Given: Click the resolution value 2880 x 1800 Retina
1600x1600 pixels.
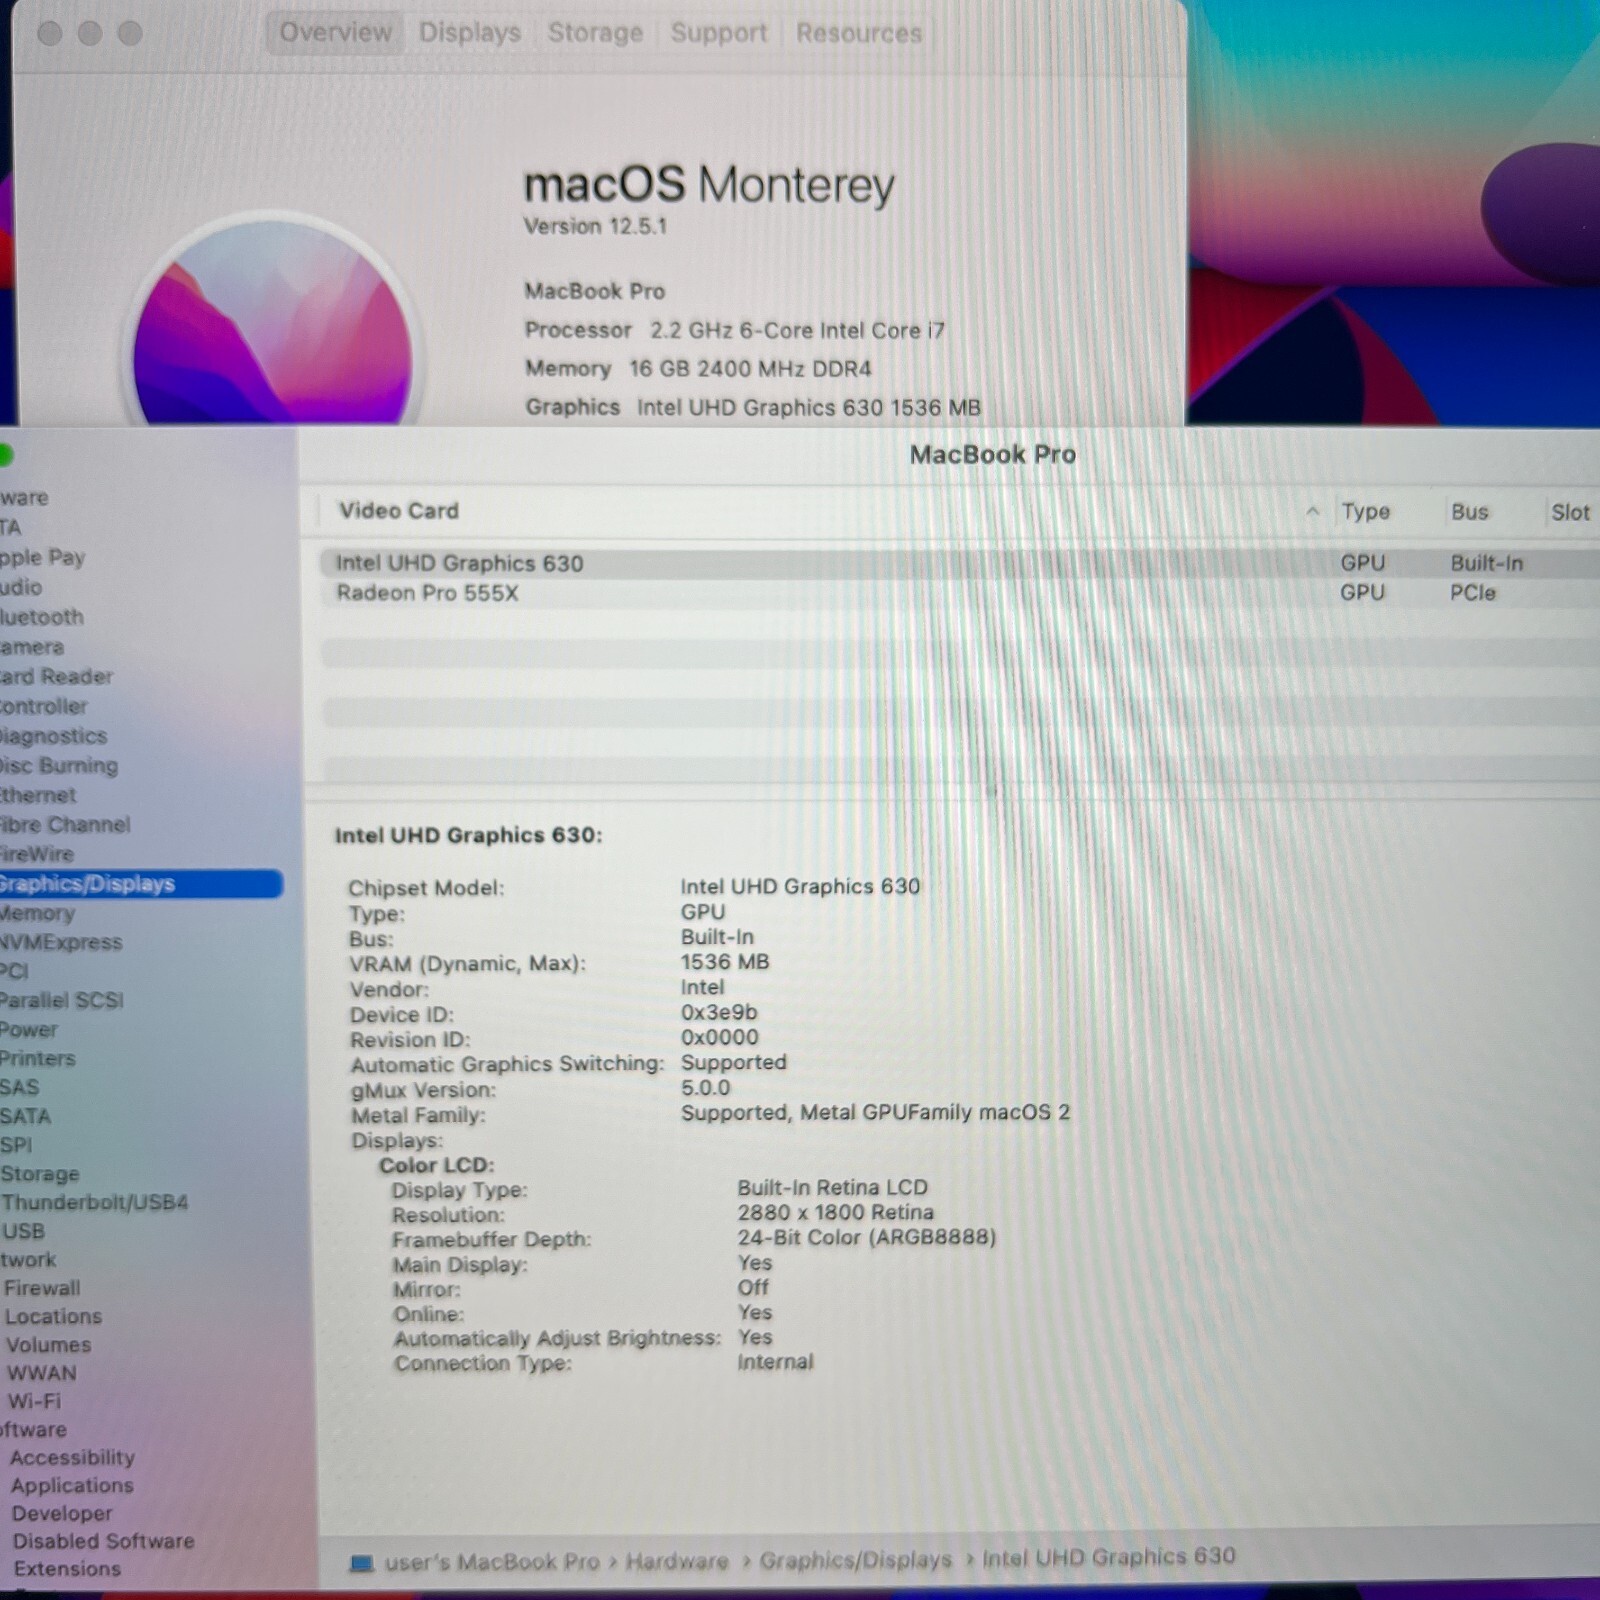Looking at the screenshot, I should coord(836,1212).
